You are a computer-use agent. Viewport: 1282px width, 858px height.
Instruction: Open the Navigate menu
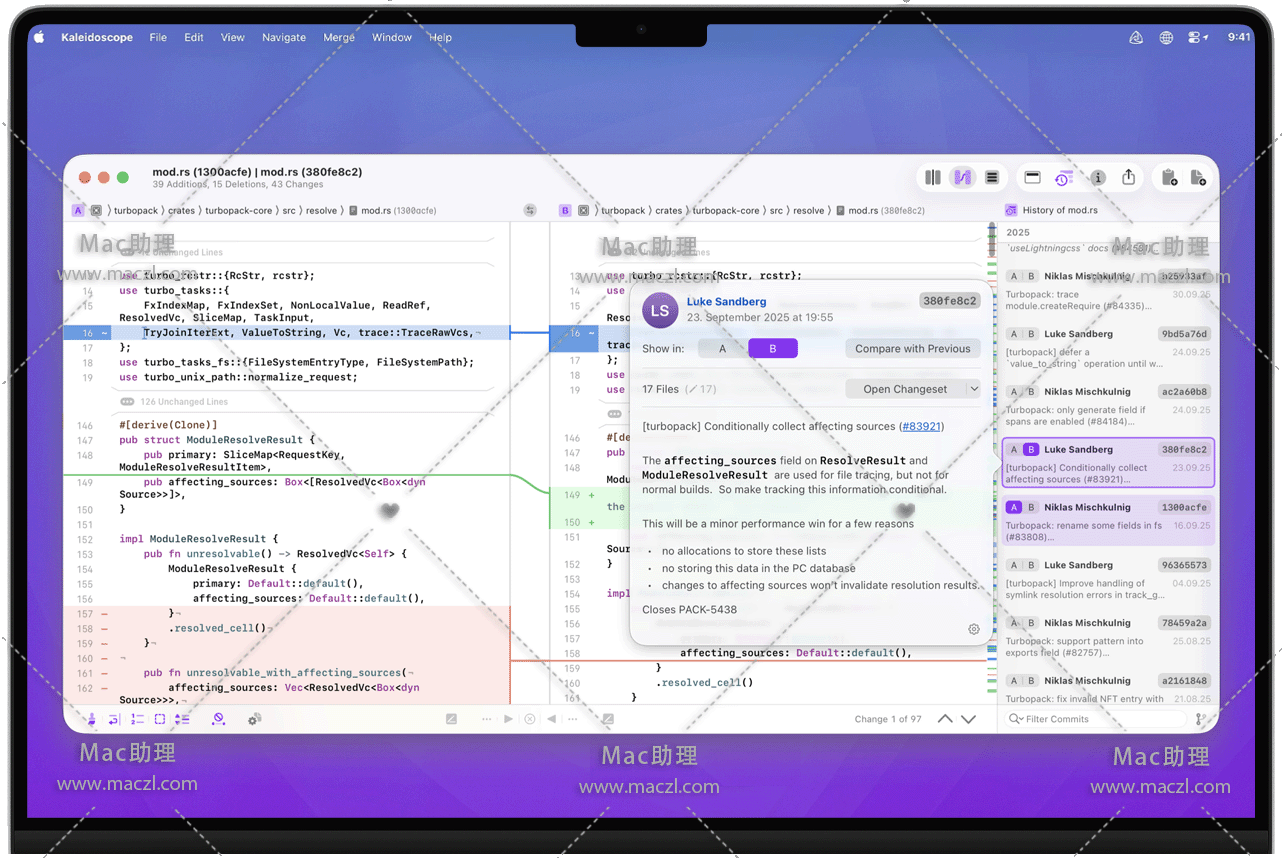284,37
